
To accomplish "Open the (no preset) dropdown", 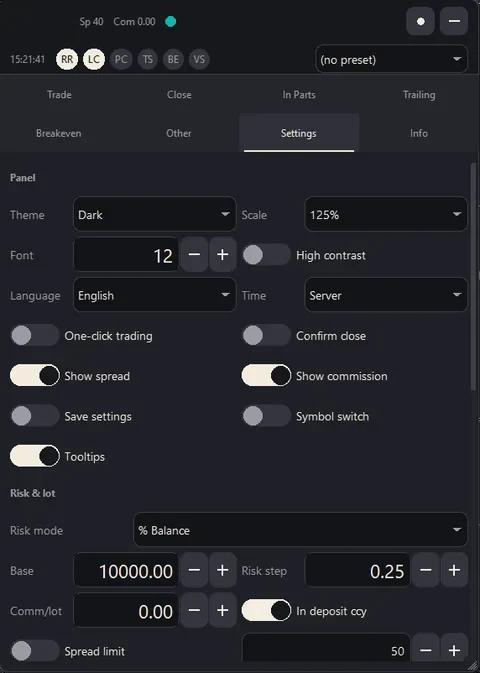I will coord(391,59).
